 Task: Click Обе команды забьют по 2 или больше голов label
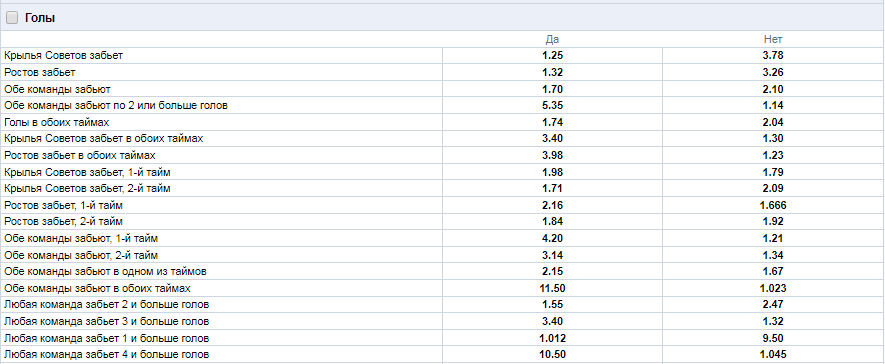(116, 106)
